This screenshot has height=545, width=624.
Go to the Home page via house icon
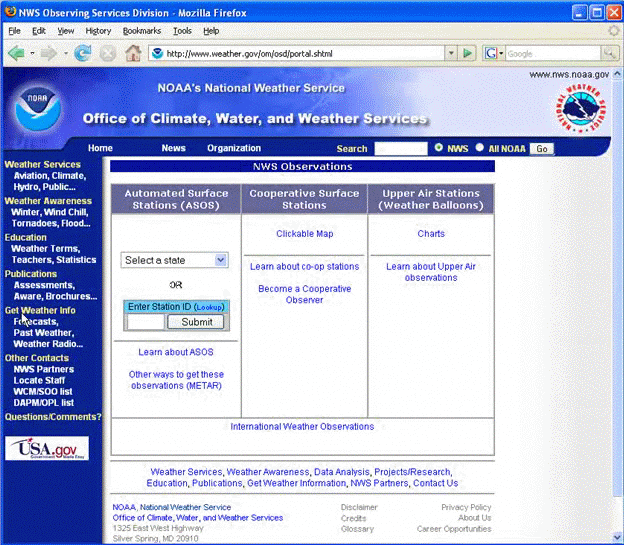(133, 53)
